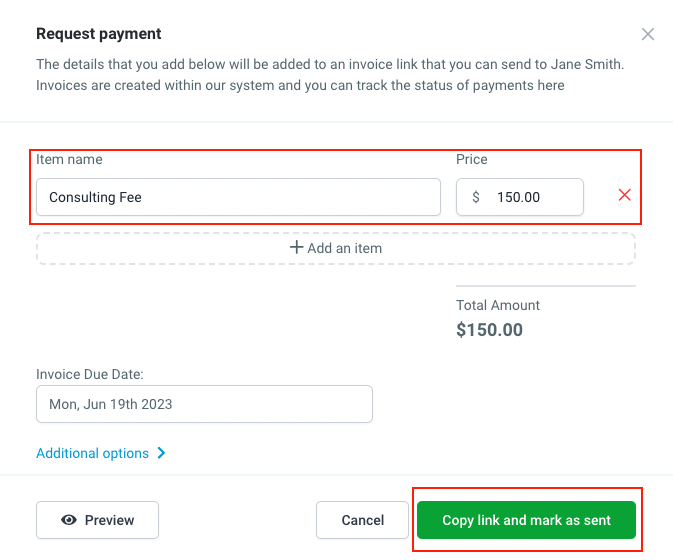Click the Price label above amount
Viewport: 673px width, 560px height.
[x=472, y=159]
